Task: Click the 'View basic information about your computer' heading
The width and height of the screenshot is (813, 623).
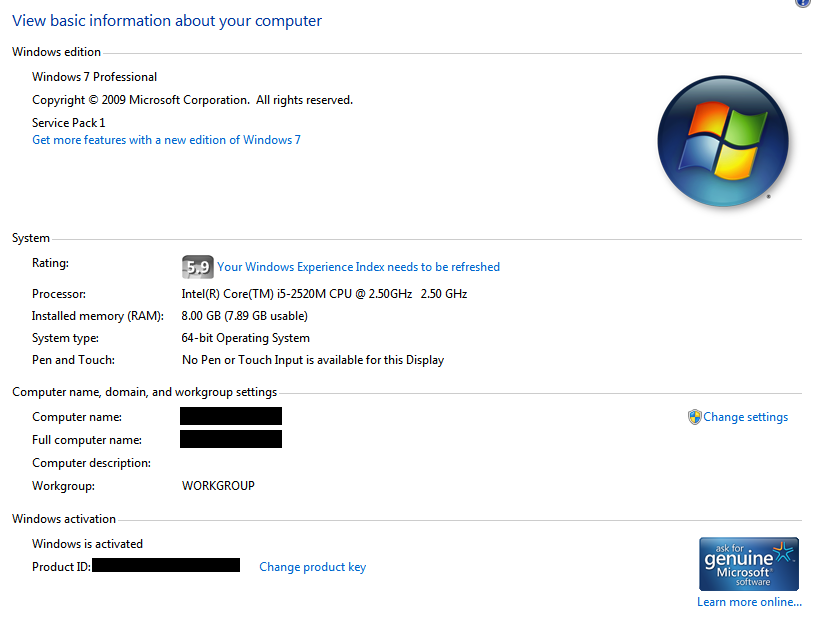Action: 167,21
